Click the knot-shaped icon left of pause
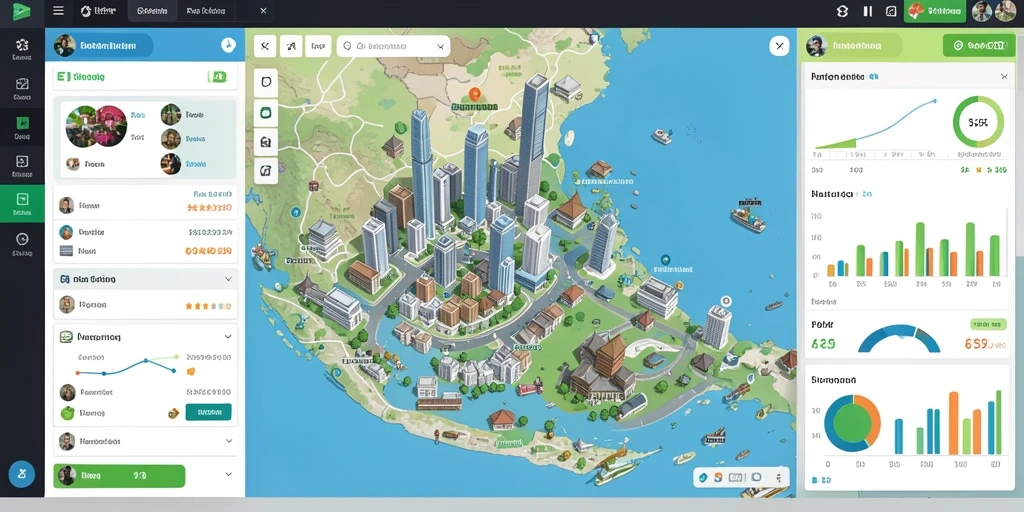 tap(842, 10)
